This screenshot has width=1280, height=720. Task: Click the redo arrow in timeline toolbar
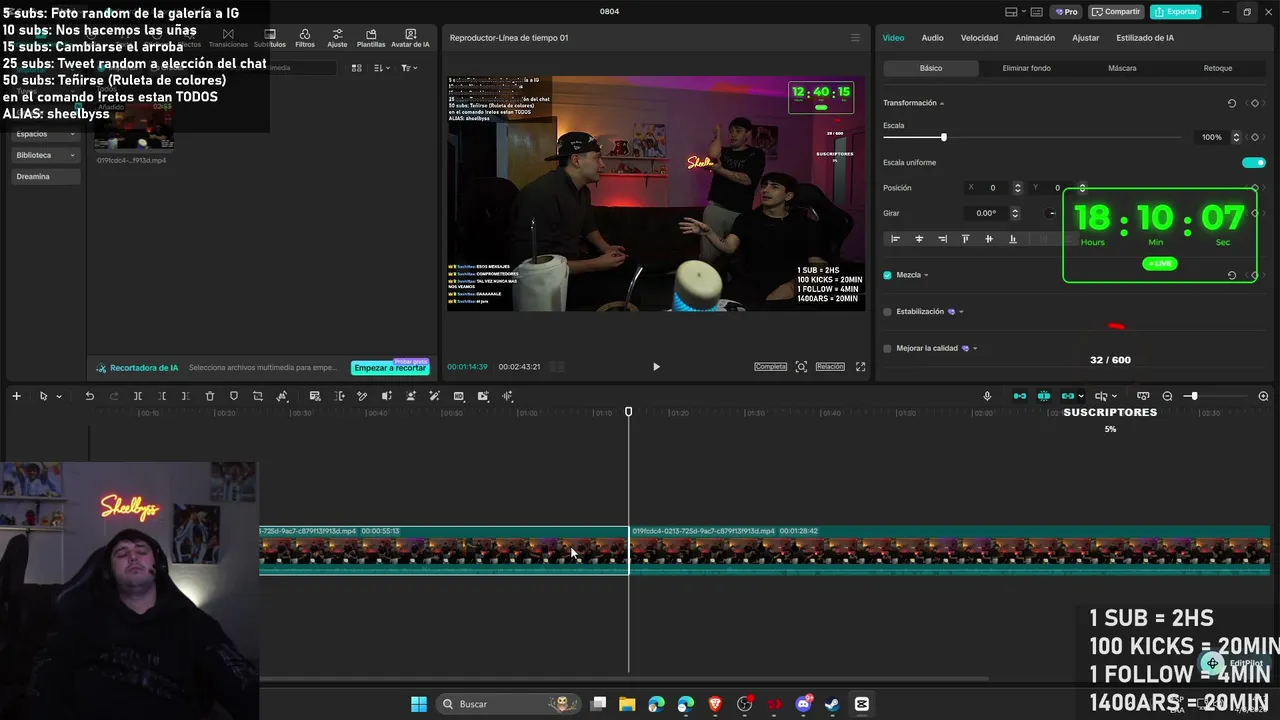(x=113, y=396)
